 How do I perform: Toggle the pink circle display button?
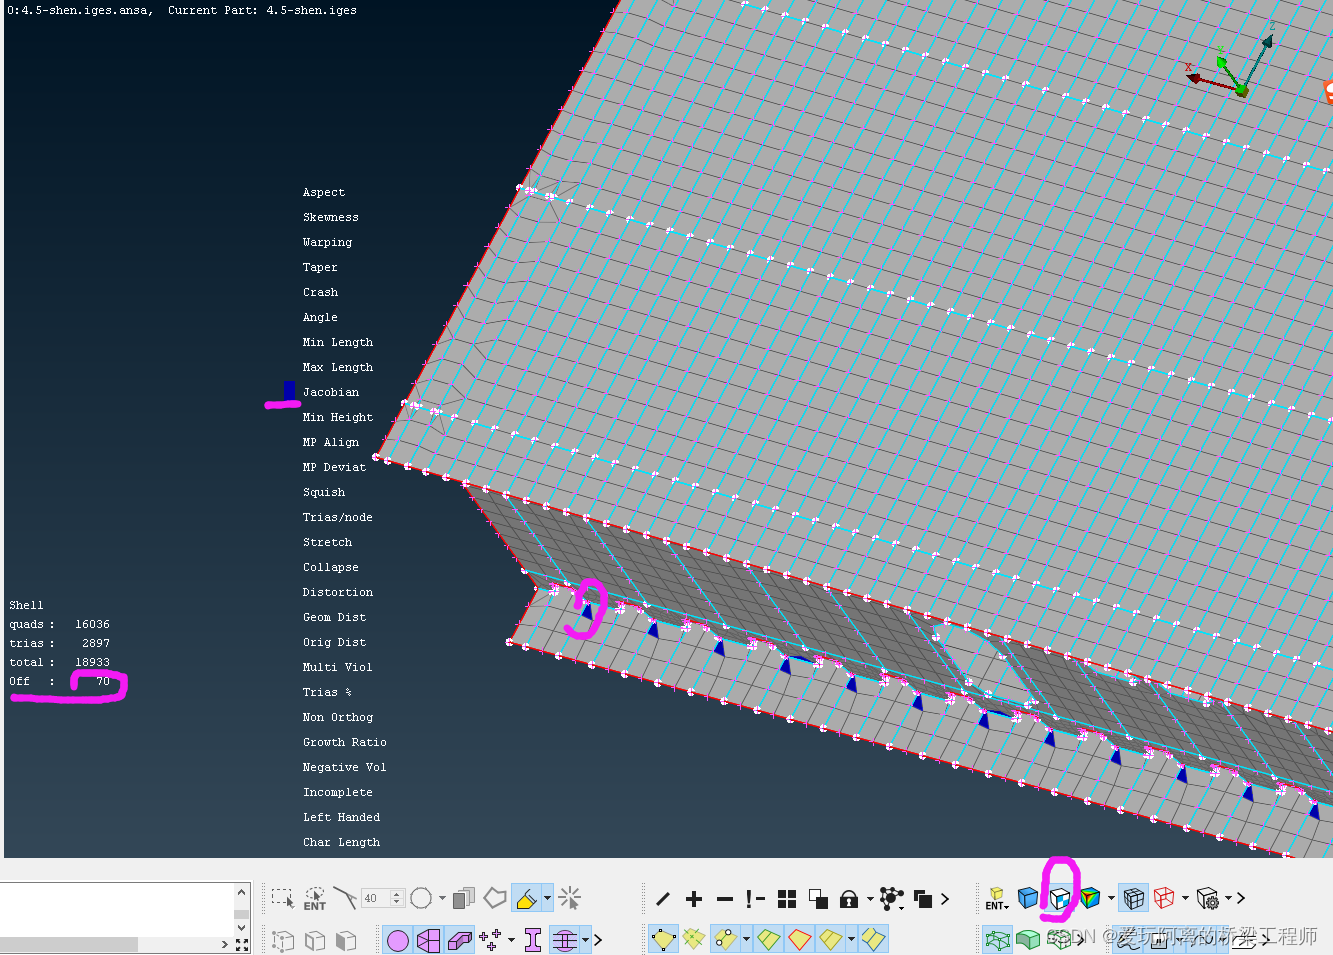point(398,940)
